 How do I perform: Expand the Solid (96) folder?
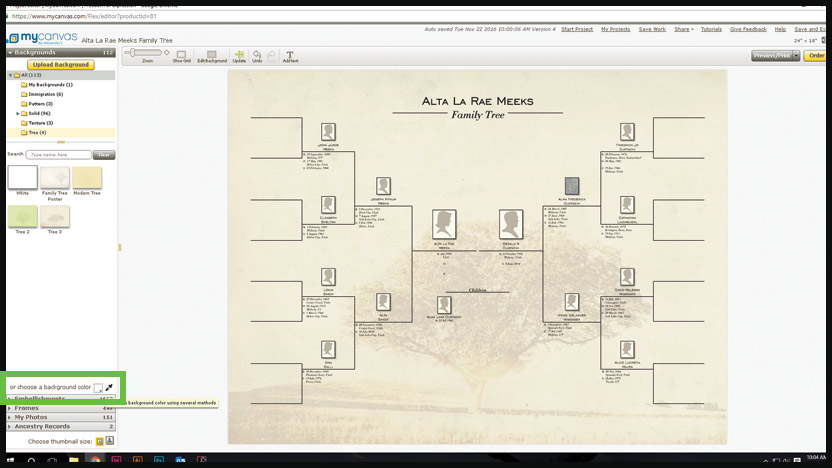[x=18, y=114]
